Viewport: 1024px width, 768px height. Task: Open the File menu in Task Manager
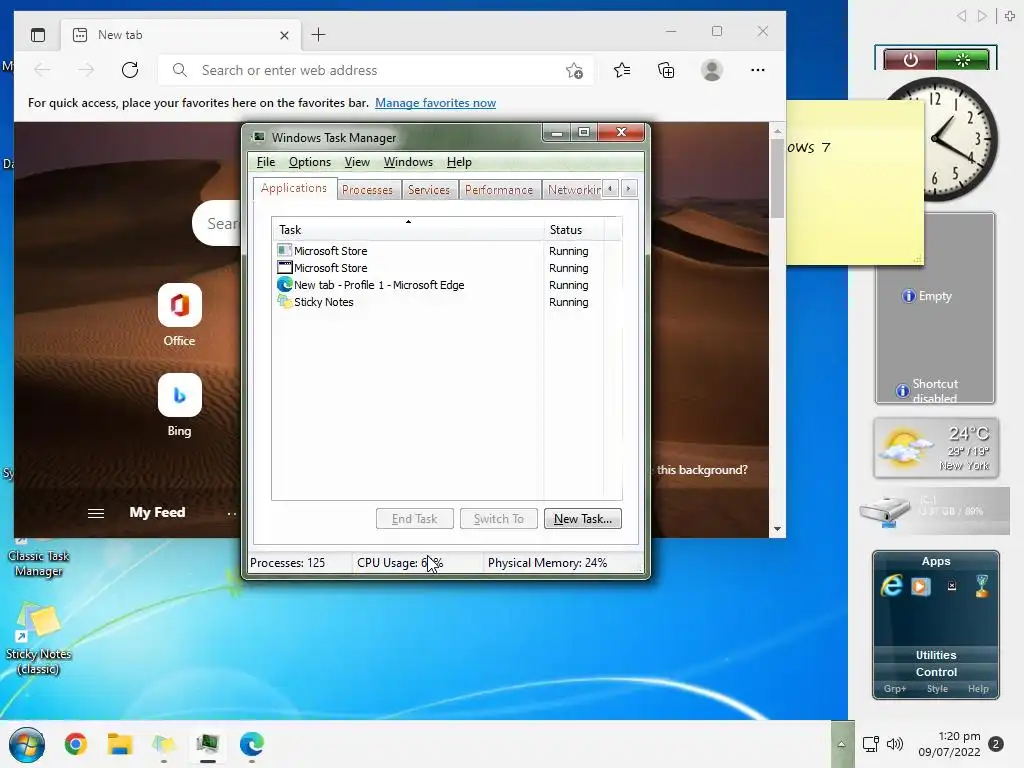pyautogui.click(x=266, y=162)
